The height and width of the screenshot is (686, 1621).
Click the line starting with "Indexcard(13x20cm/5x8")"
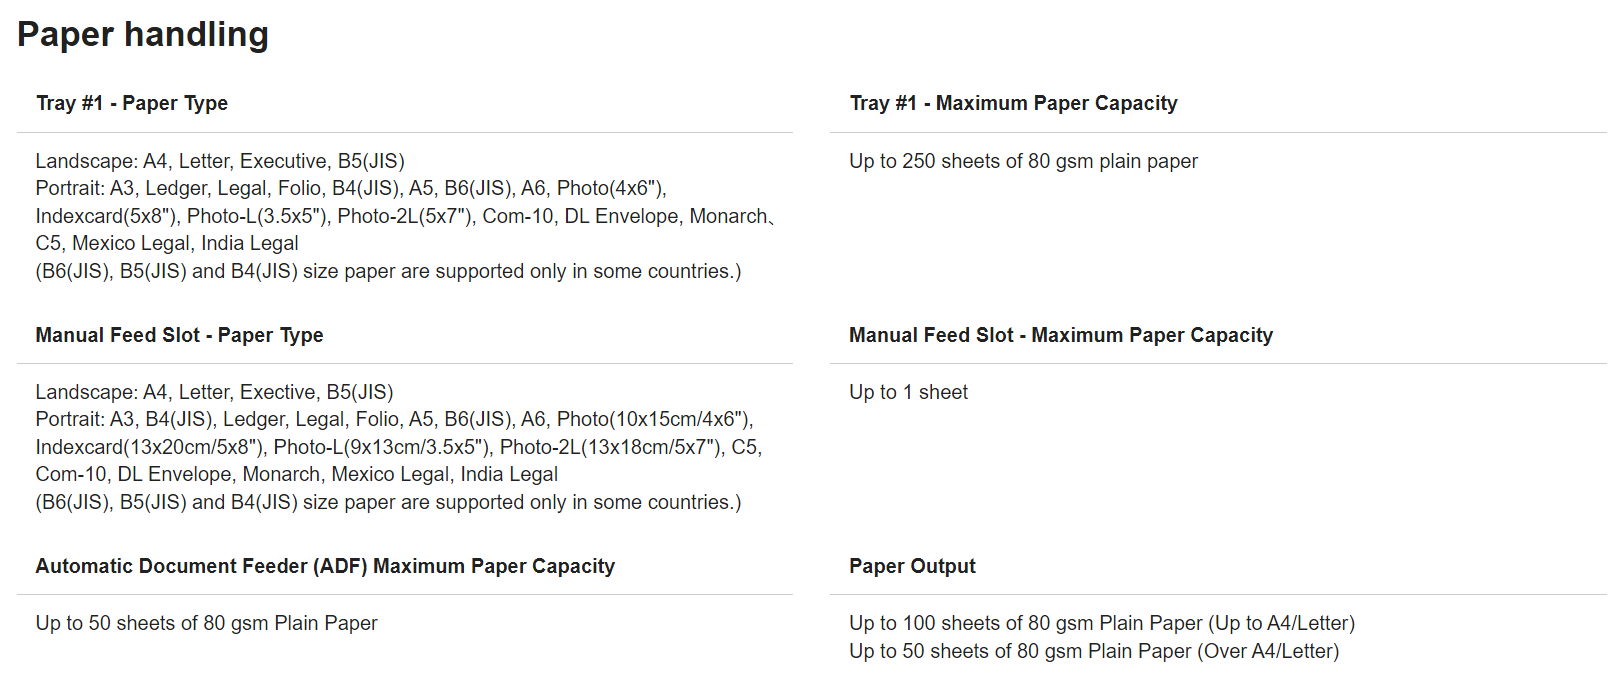(398, 447)
